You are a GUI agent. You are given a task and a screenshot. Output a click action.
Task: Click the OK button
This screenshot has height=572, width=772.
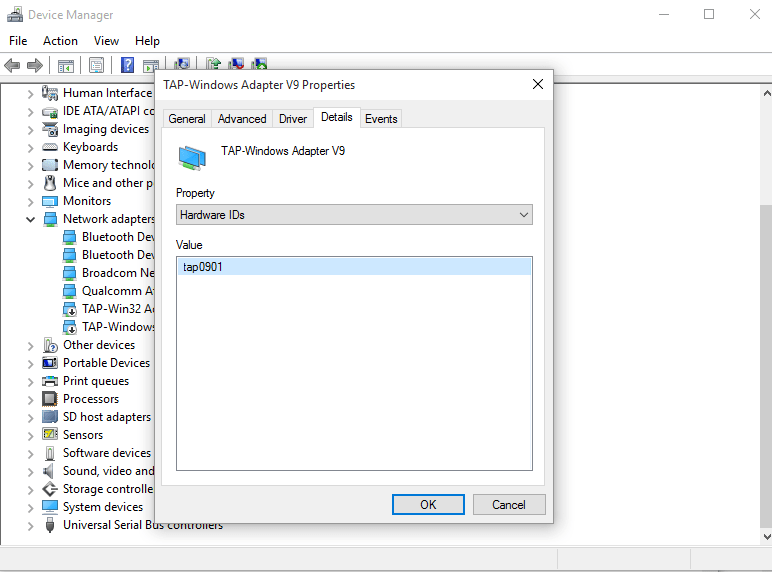tap(428, 505)
